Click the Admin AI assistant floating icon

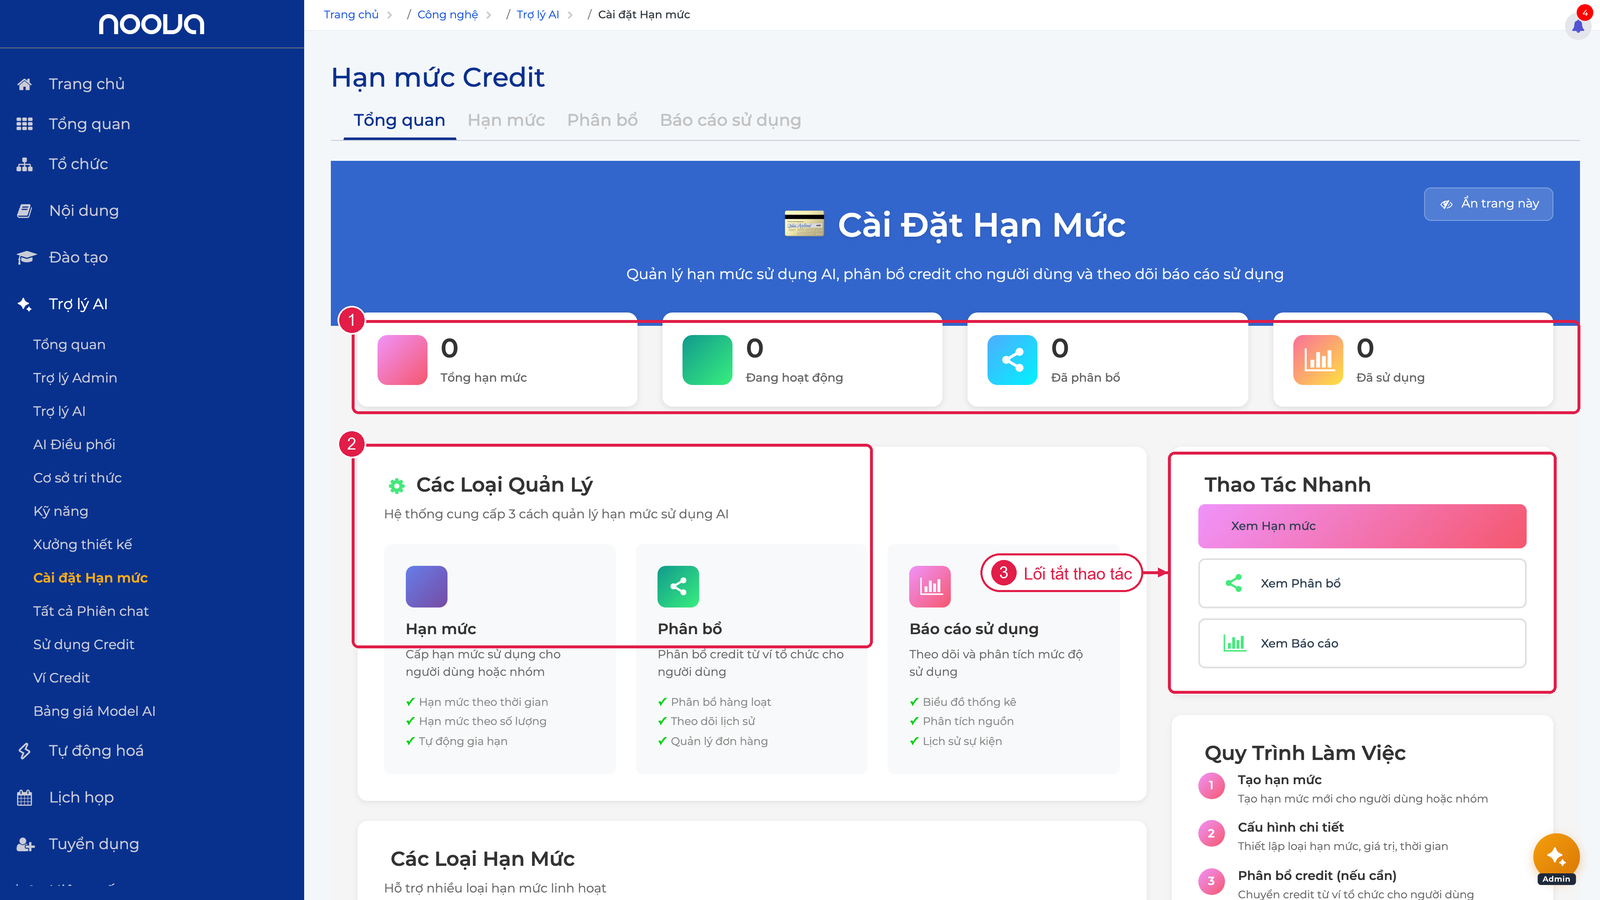point(1556,856)
